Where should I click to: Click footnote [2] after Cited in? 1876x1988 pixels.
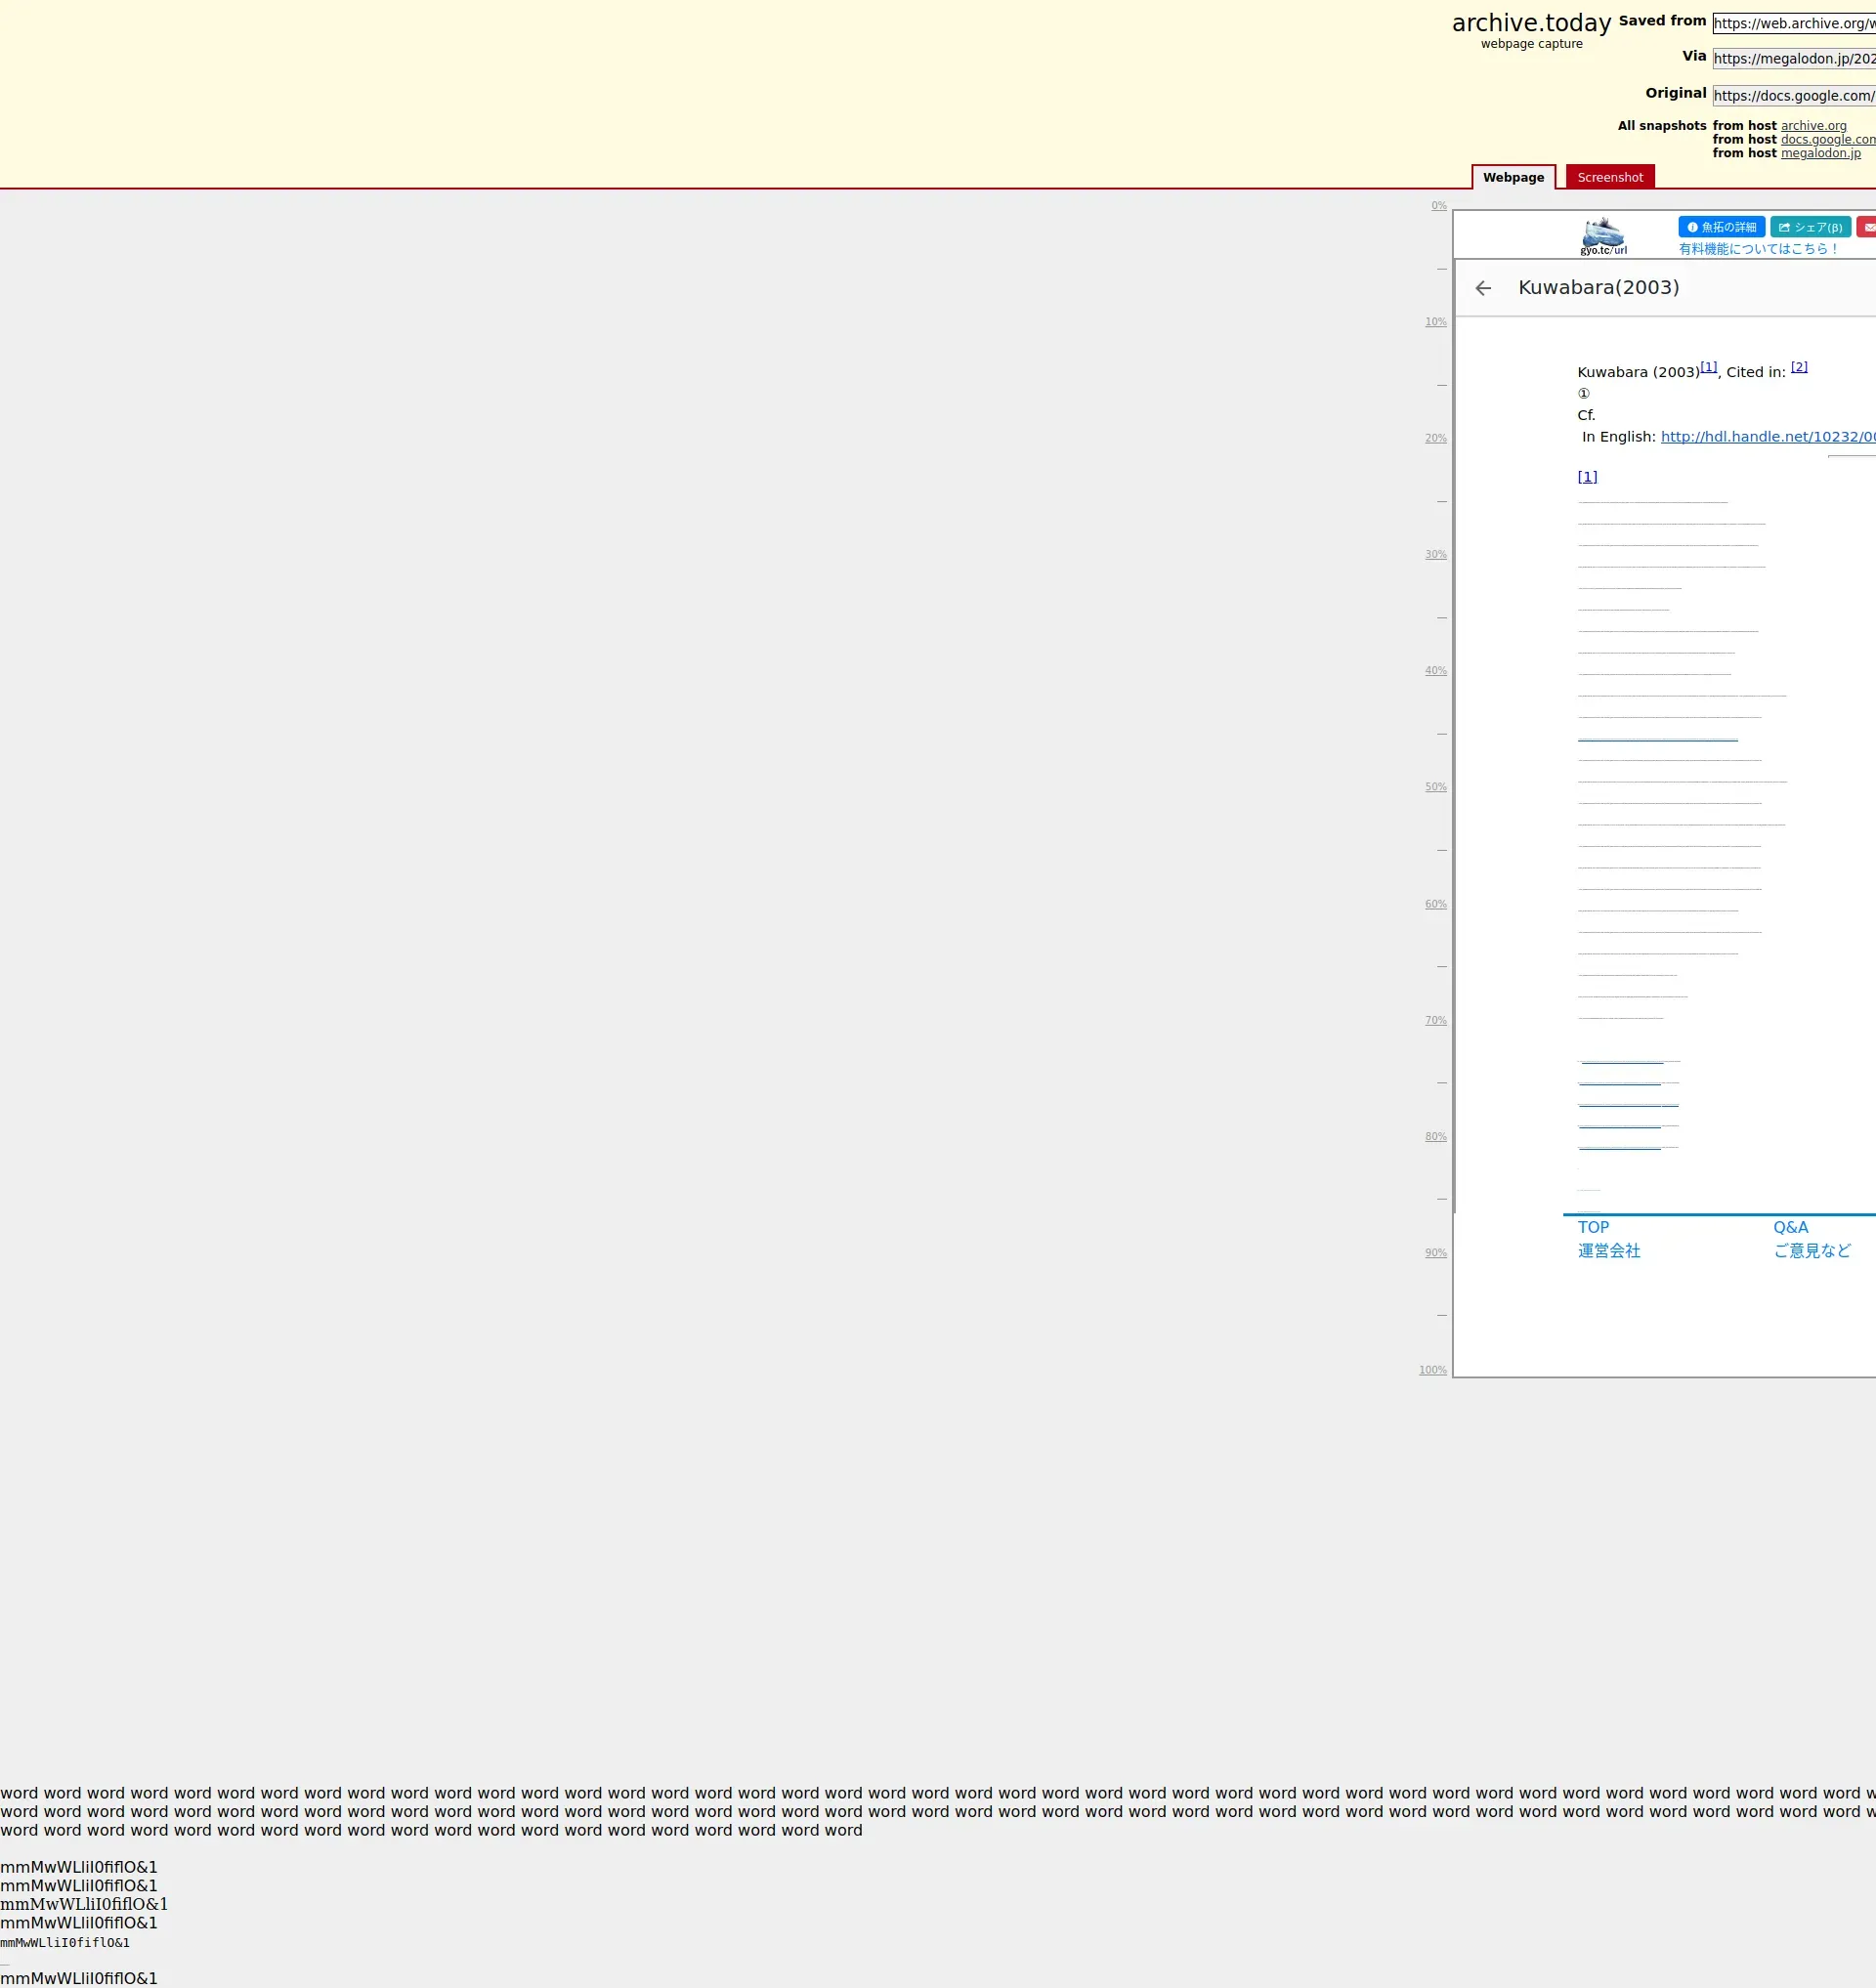point(1799,367)
